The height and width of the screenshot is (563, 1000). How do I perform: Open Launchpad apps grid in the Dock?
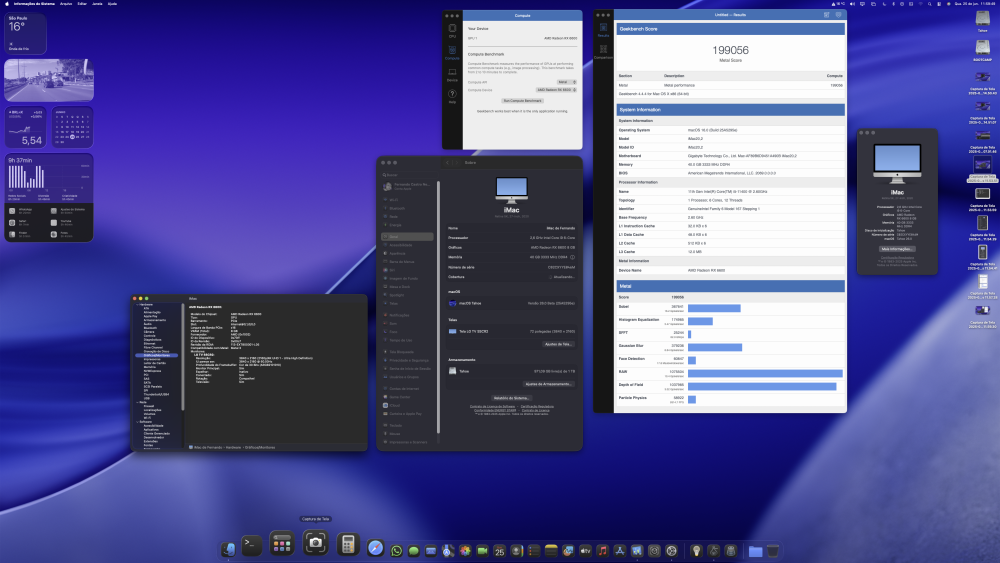click(282, 544)
